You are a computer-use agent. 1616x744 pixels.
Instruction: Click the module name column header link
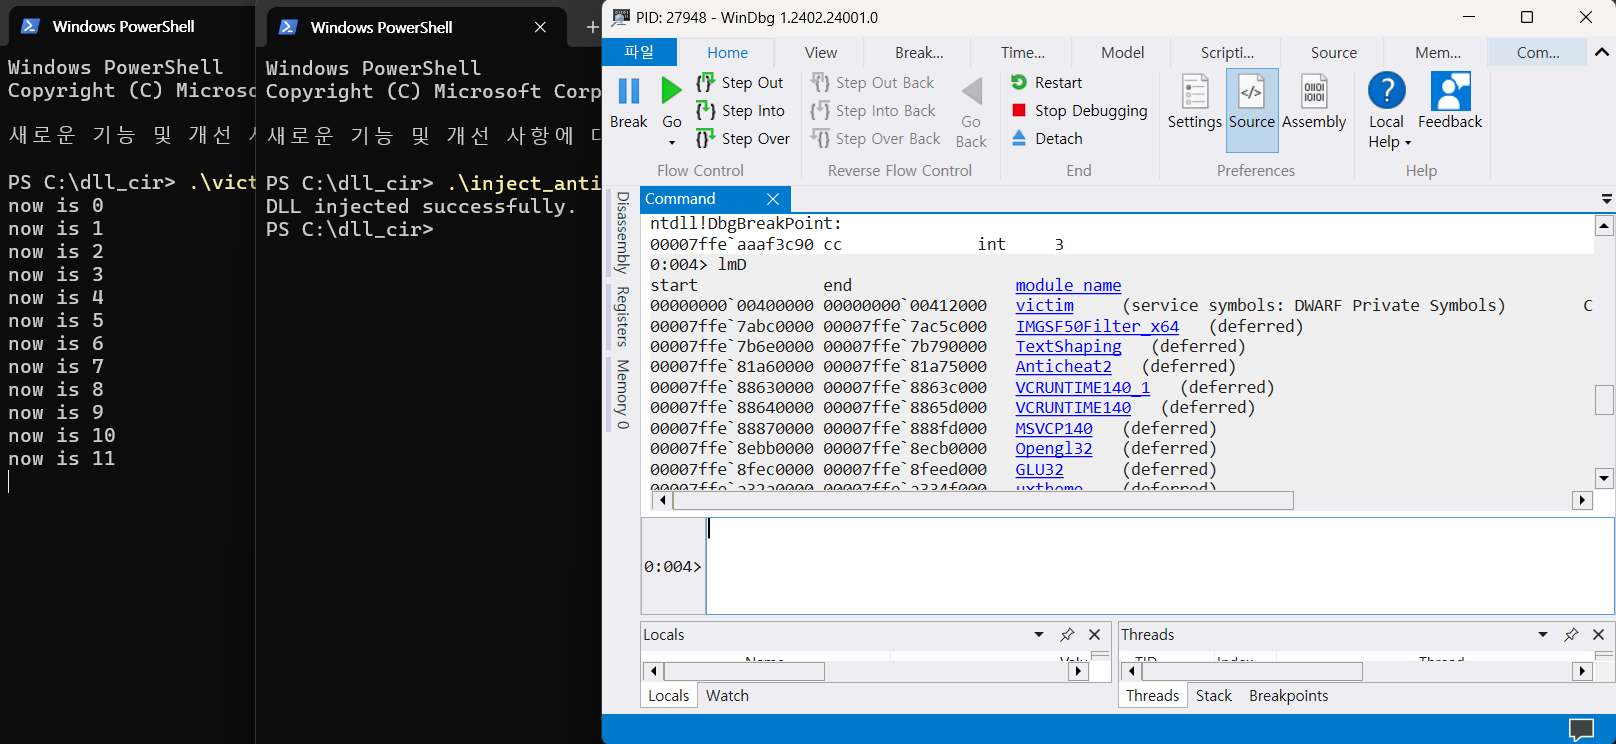[x=1069, y=286]
